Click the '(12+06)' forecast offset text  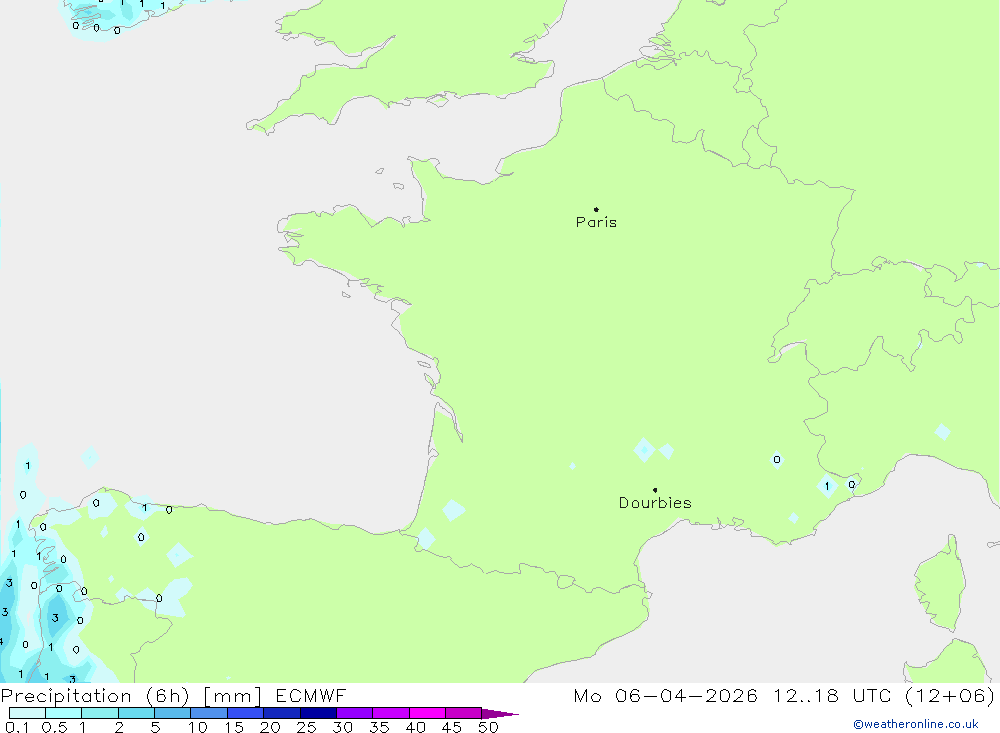(x=950, y=695)
